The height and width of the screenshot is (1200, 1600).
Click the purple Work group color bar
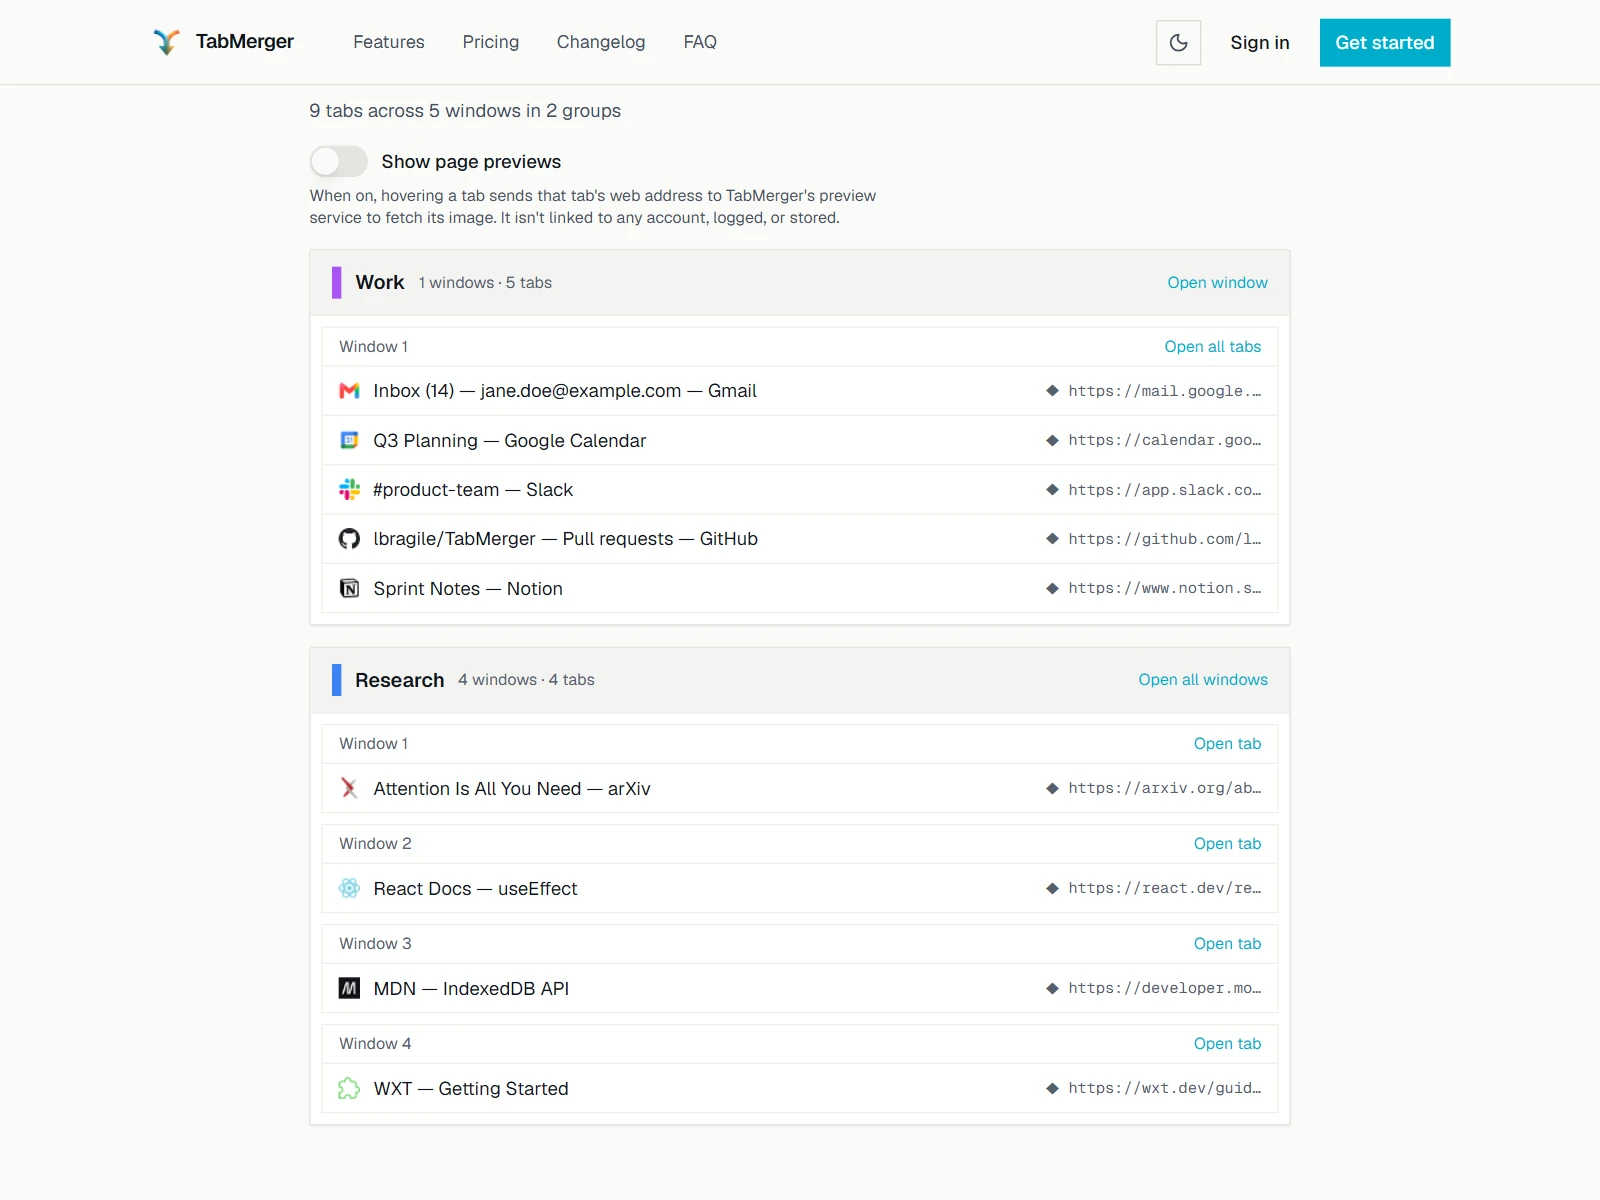coord(337,283)
